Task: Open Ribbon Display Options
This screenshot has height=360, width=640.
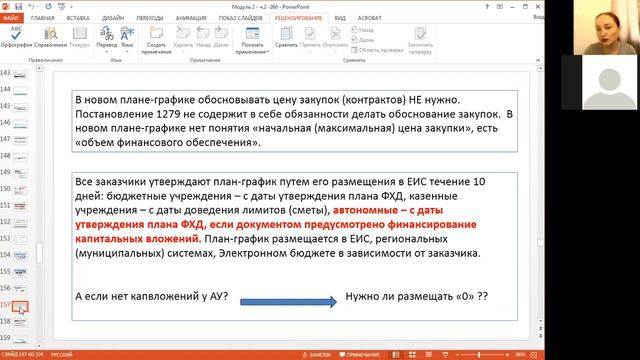Action: (x=500, y=7)
